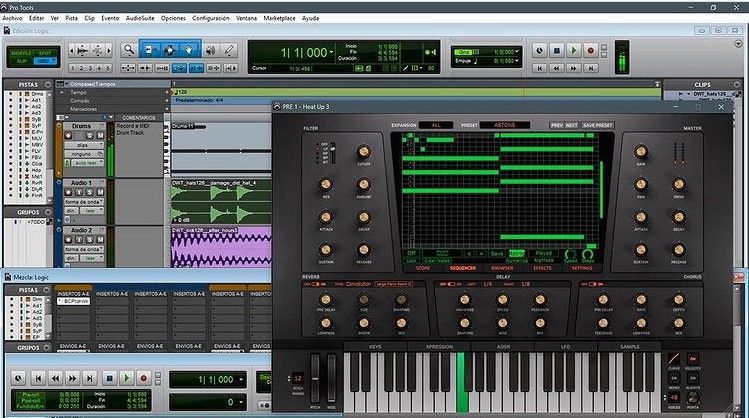Click Rewind in Edit window transport
Screen dimensions: 749x418
[x=556, y=68]
